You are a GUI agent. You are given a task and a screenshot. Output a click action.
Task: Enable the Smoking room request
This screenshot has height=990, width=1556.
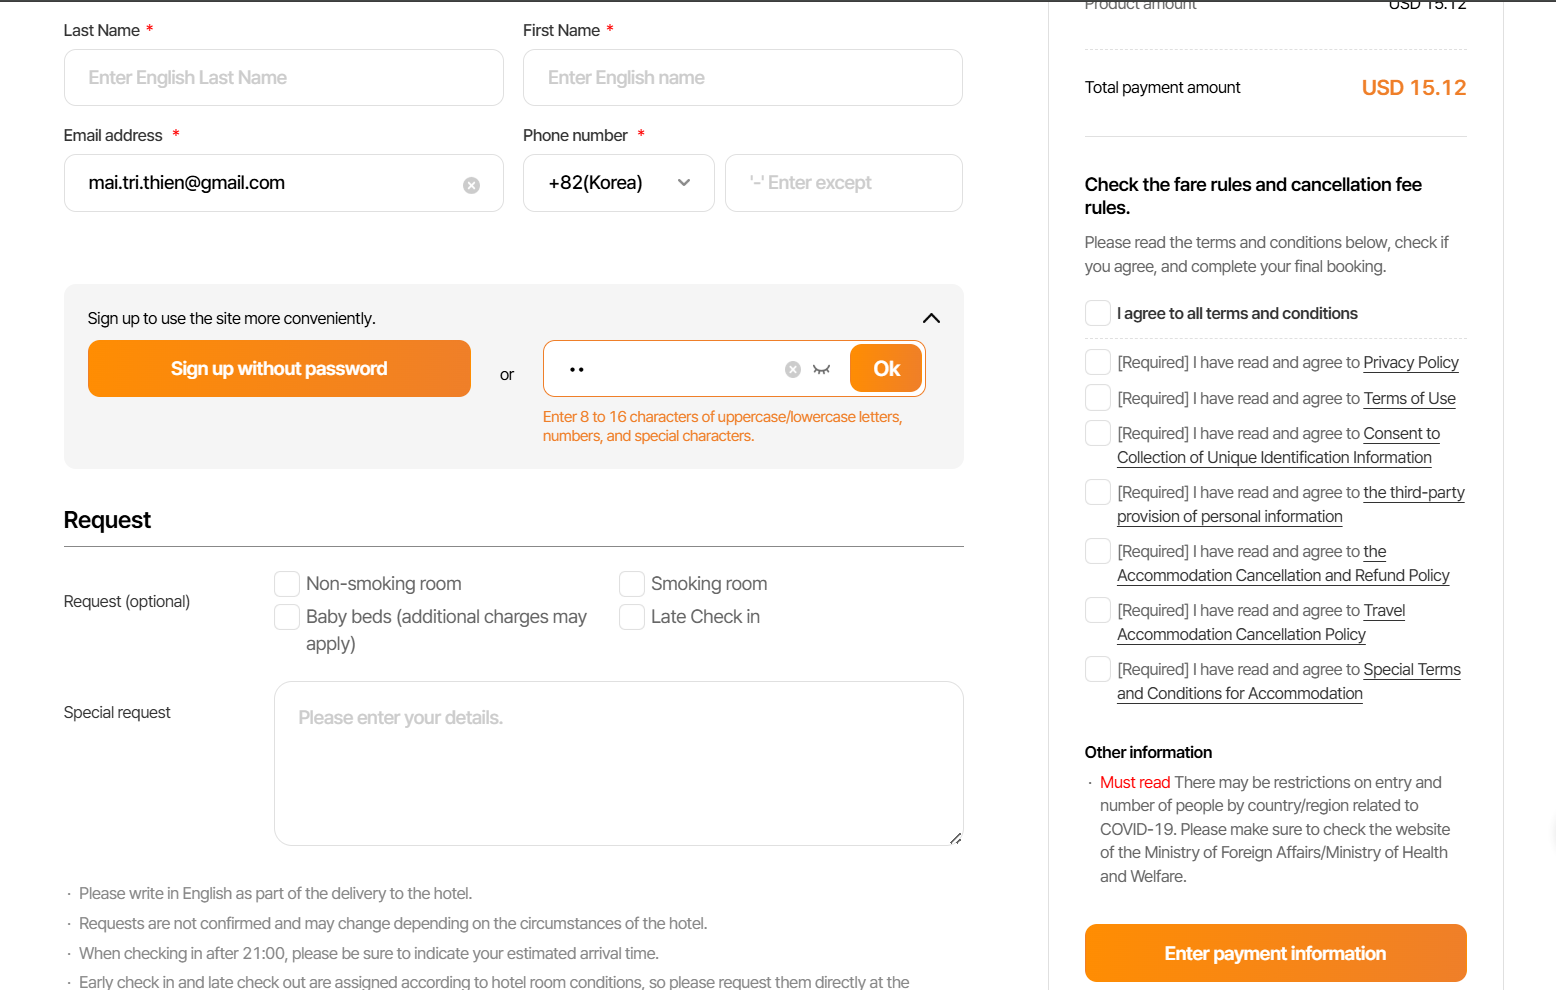pos(632,584)
